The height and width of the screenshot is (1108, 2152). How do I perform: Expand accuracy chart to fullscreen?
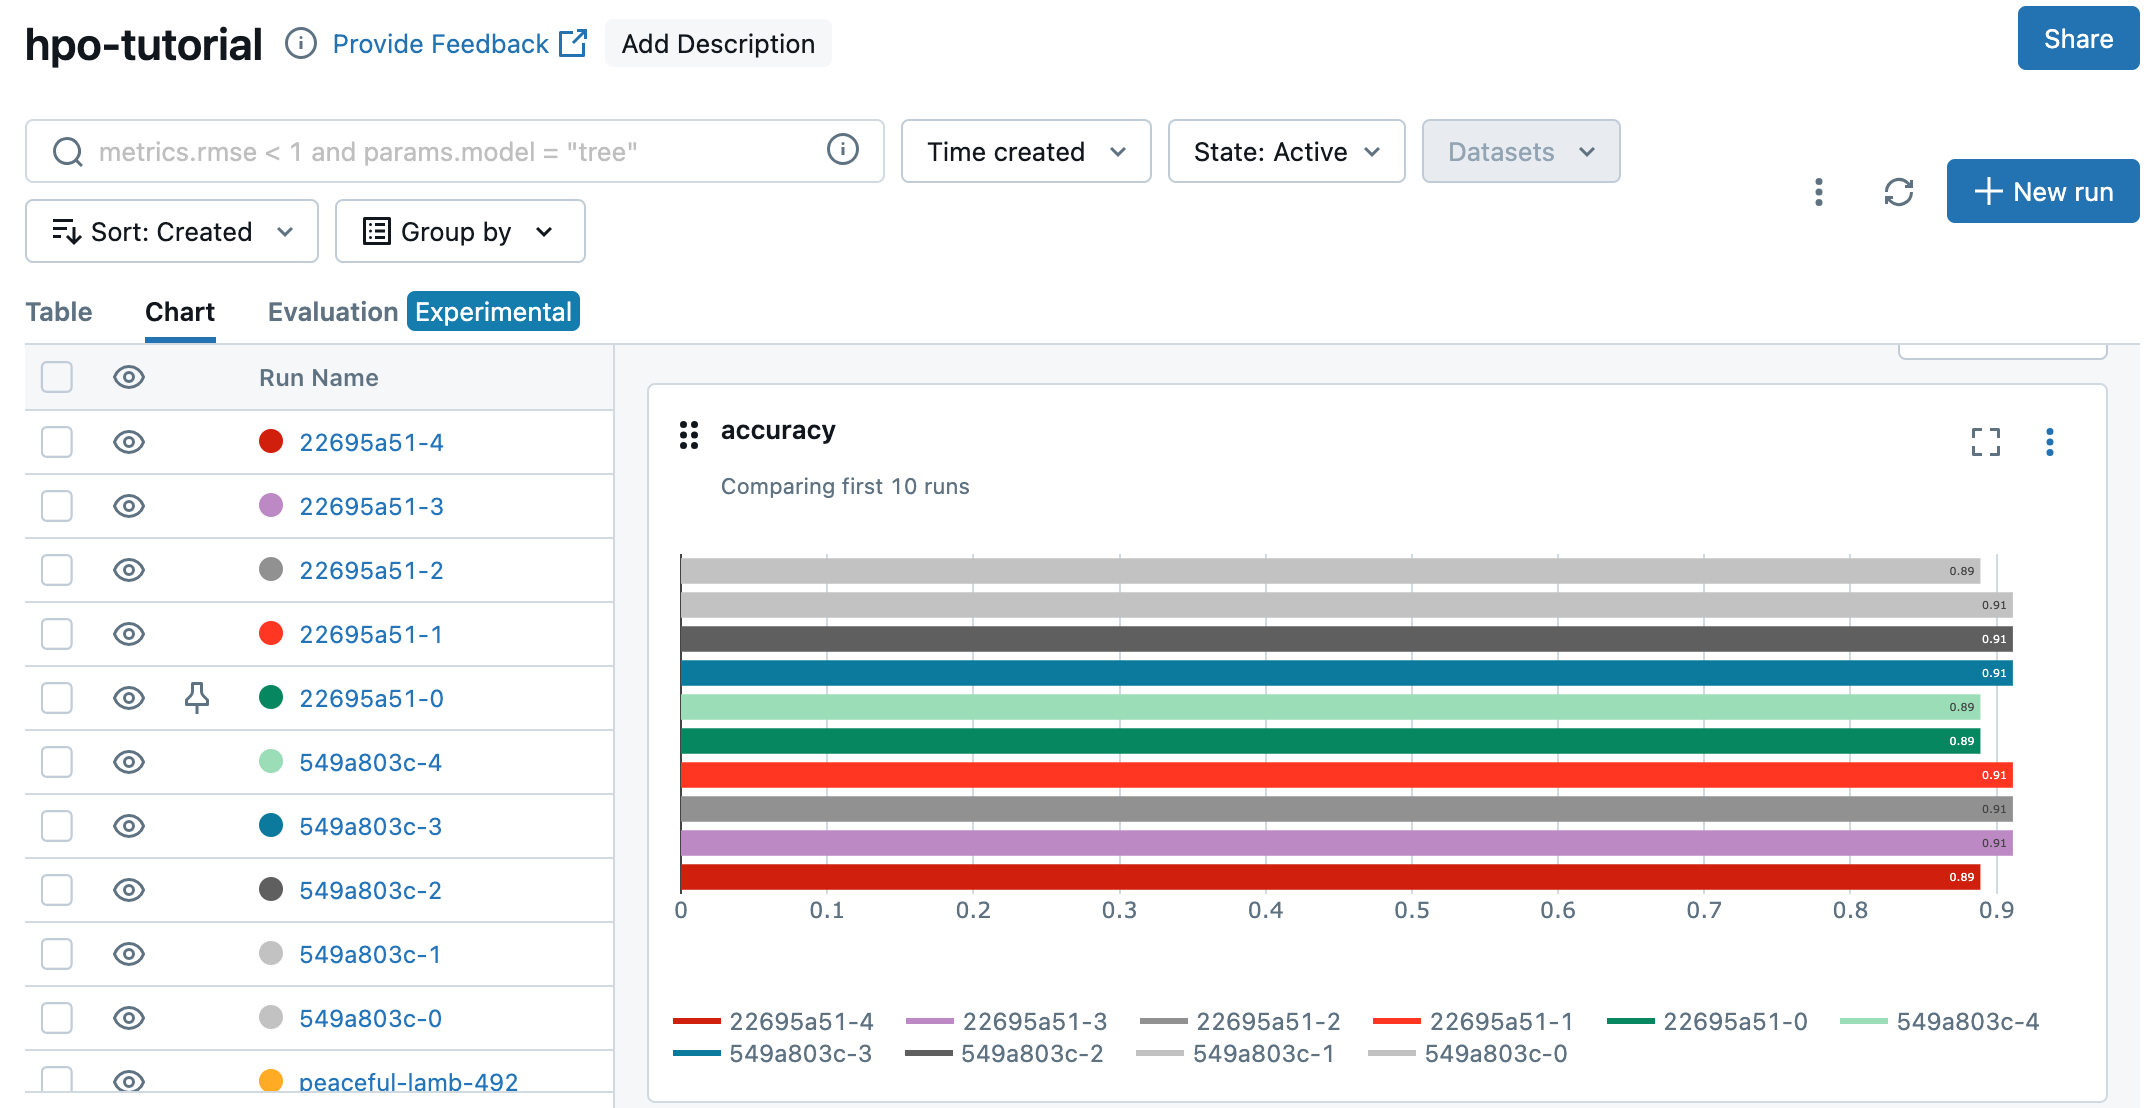1985,442
